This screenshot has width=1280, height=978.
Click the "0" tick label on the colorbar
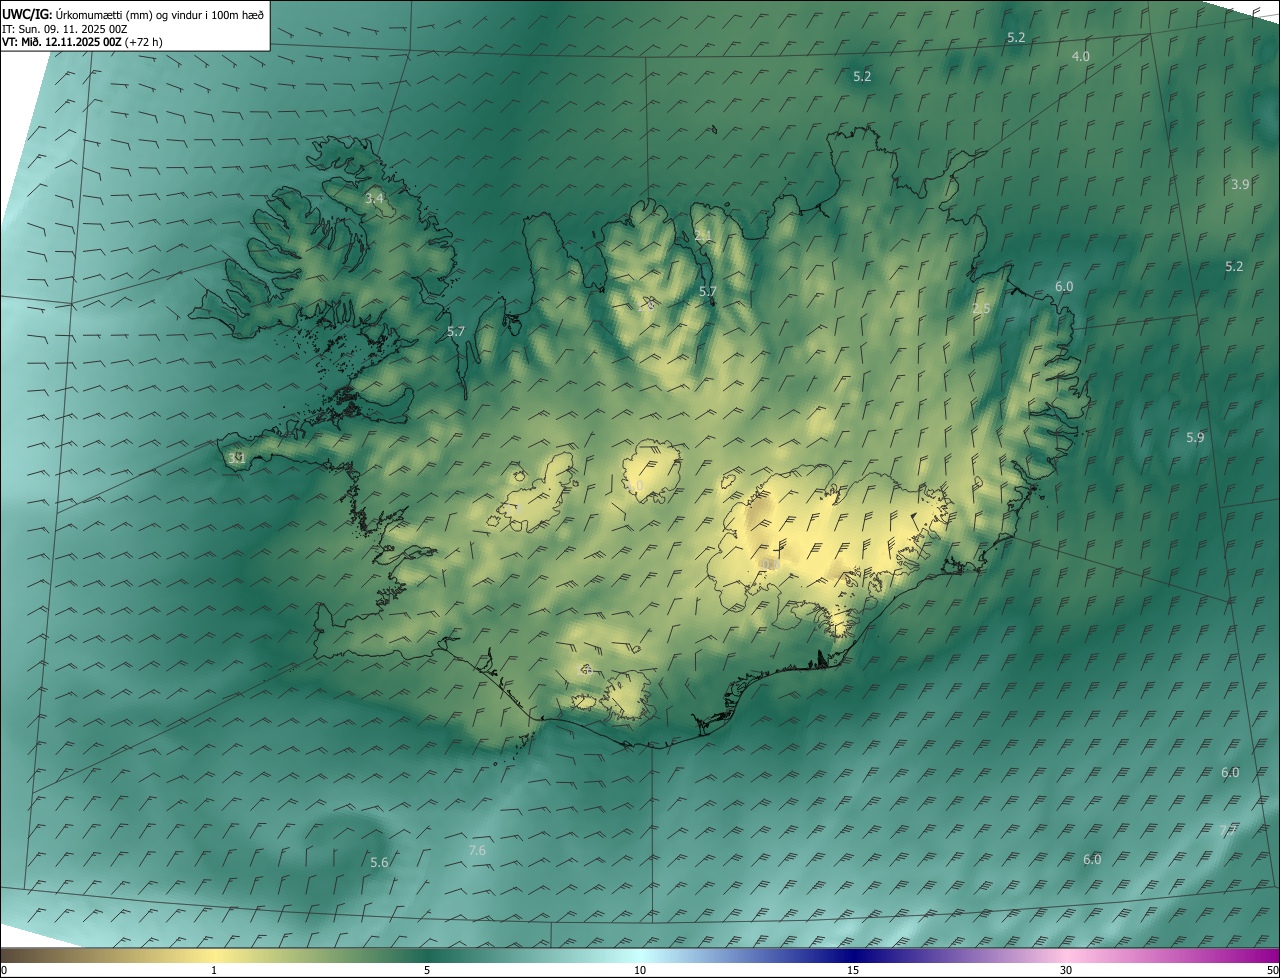coord(4,970)
